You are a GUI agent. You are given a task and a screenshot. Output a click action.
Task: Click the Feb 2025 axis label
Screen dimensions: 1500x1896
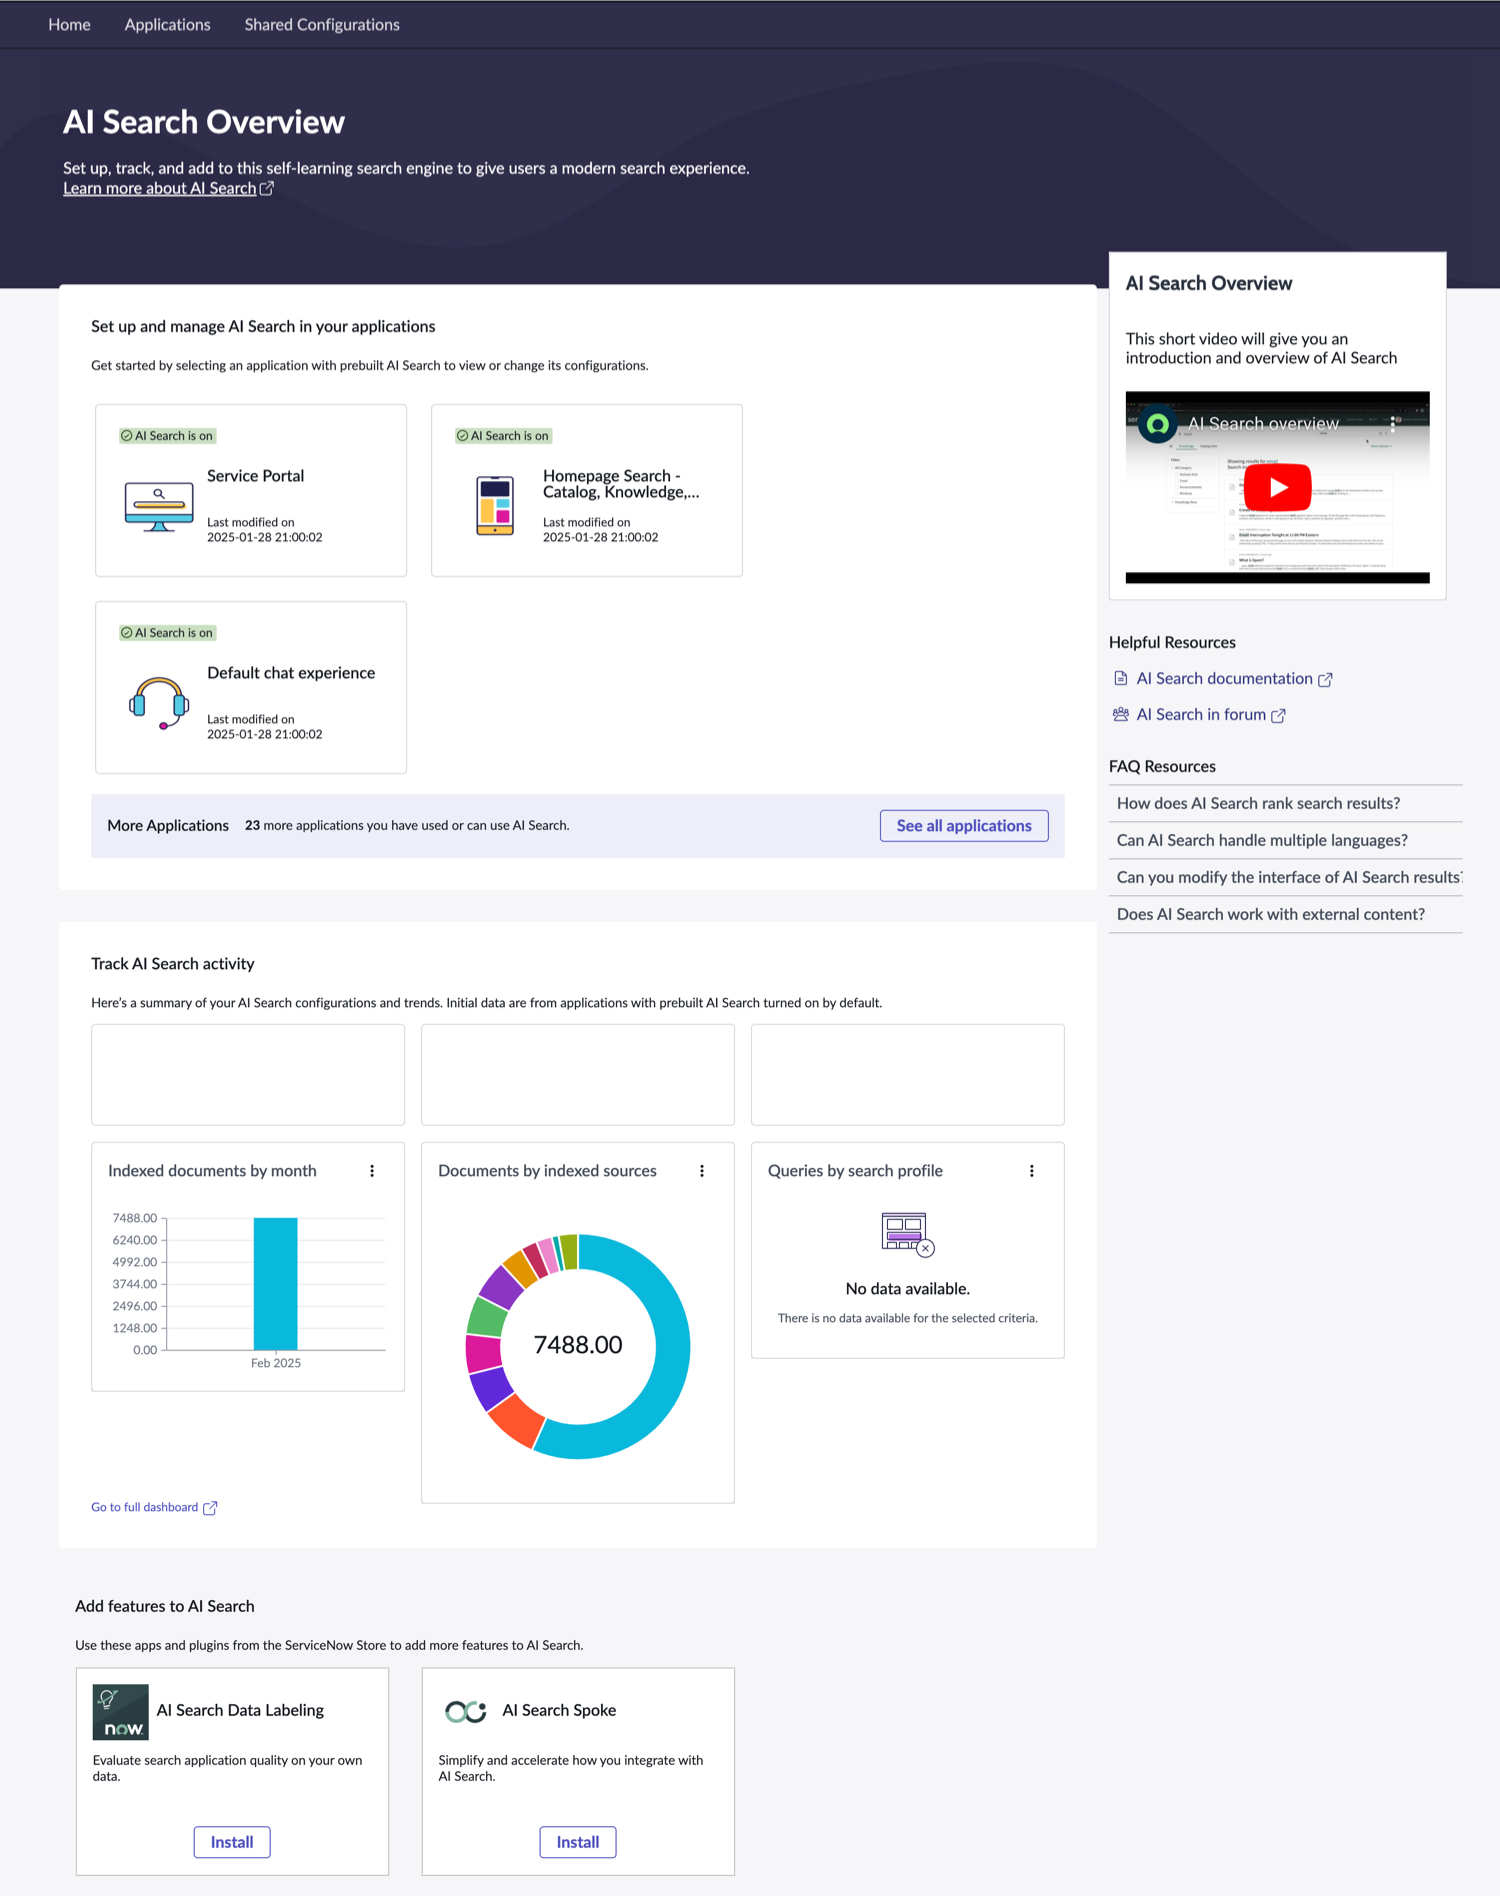(276, 1363)
